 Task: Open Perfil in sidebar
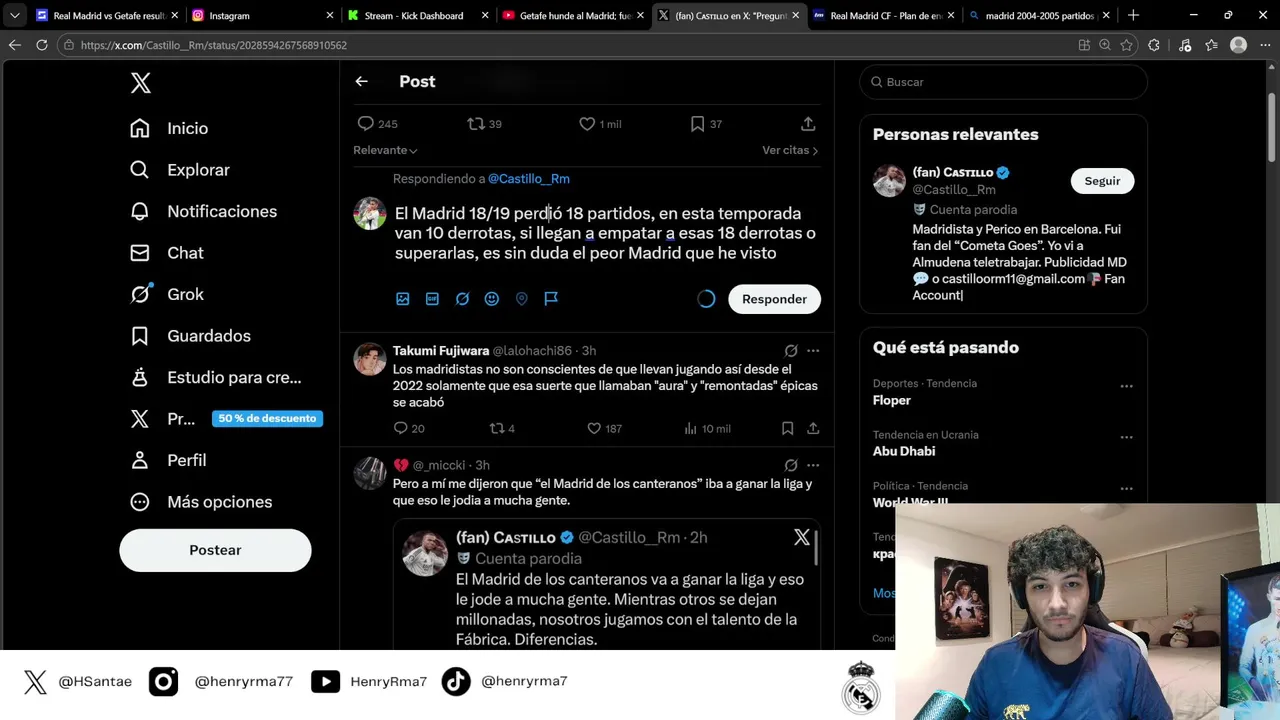point(168,460)
